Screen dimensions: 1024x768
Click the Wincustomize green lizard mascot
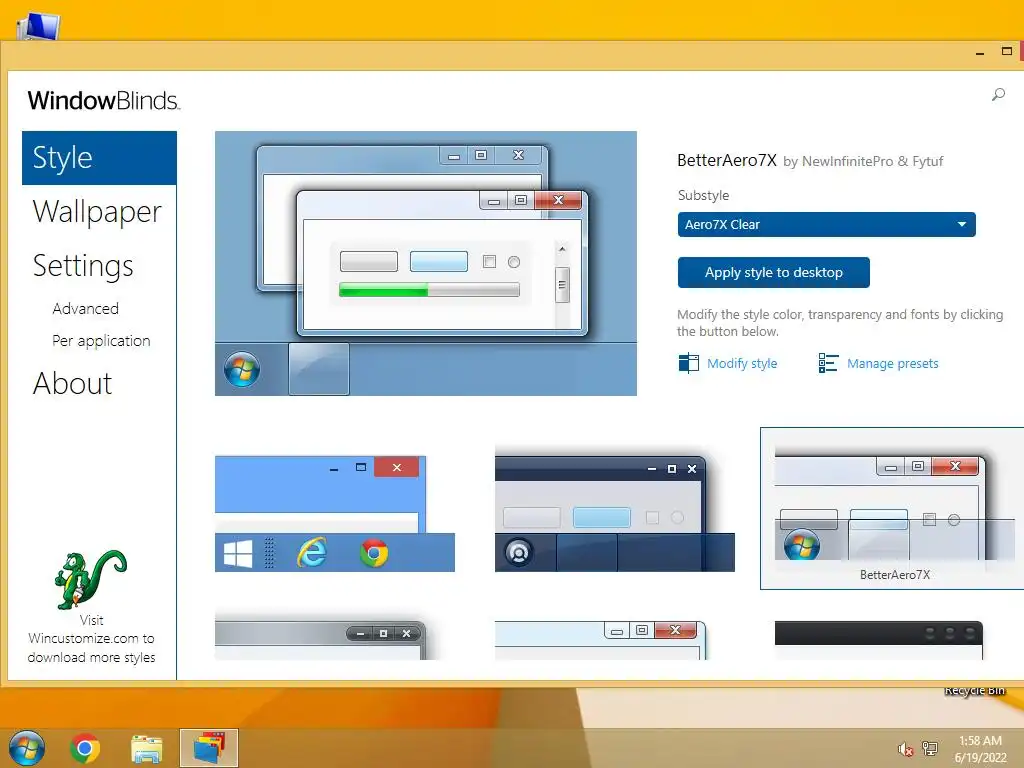pos(90,579)
